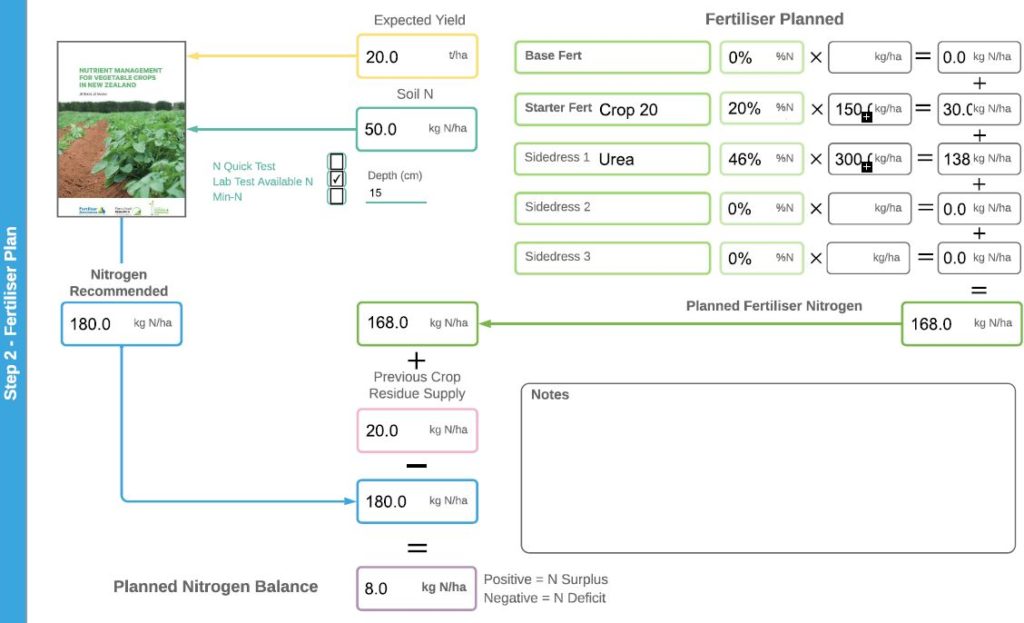Click the plus icon in Starter Fert rate field
The width and height of the screenshot is (1024, 623).
(x=866, y=117)
